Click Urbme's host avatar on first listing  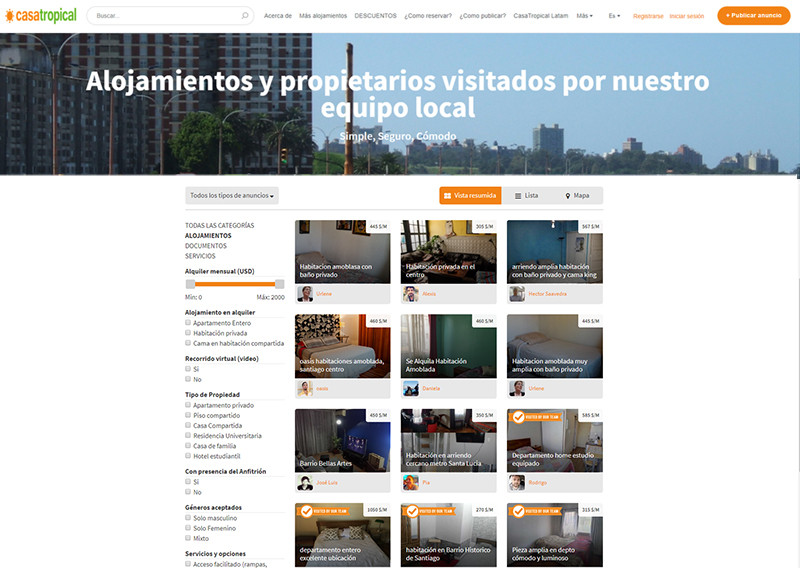coord(305,293)
